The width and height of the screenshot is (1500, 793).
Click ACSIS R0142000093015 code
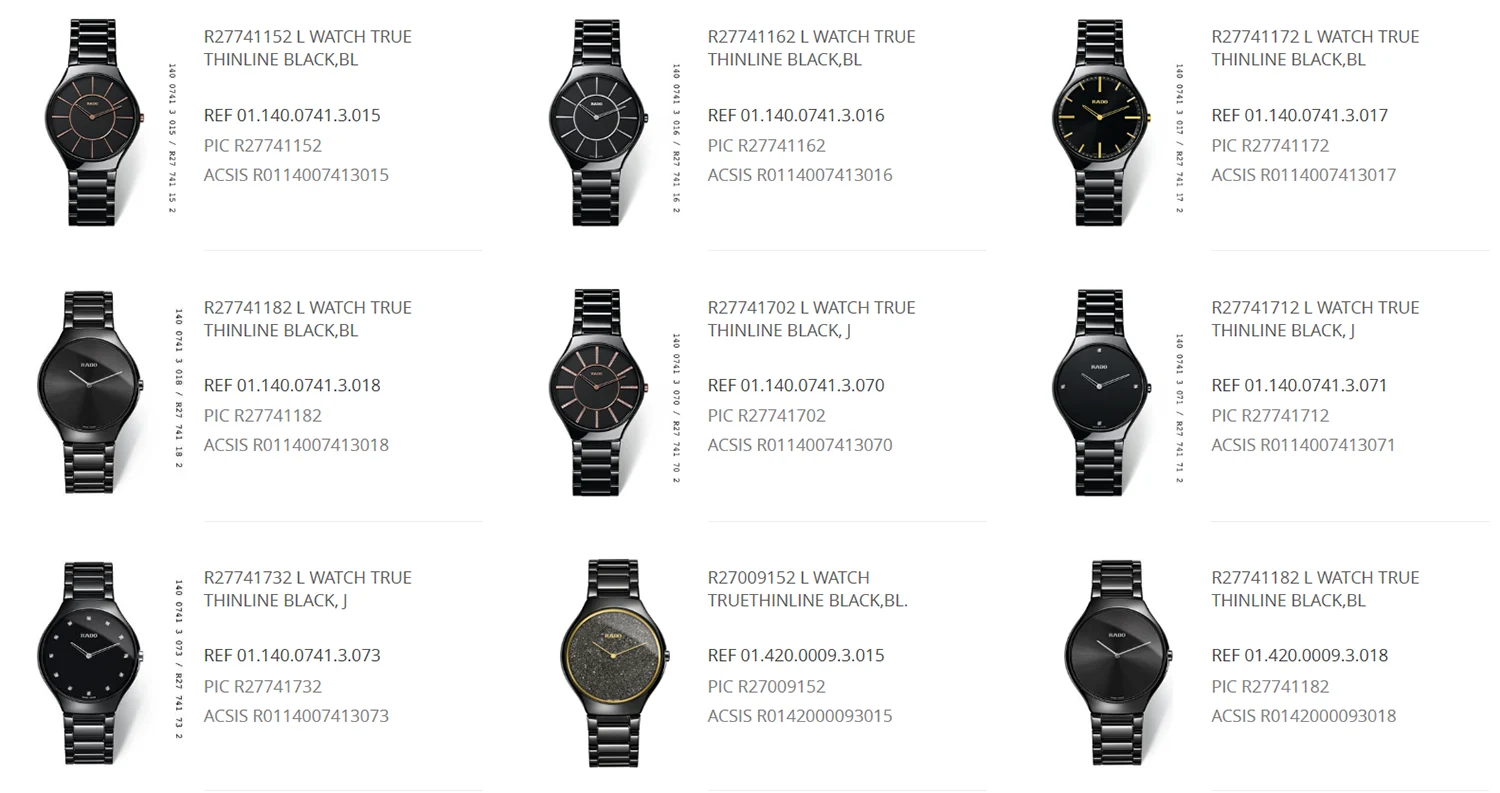800,716
